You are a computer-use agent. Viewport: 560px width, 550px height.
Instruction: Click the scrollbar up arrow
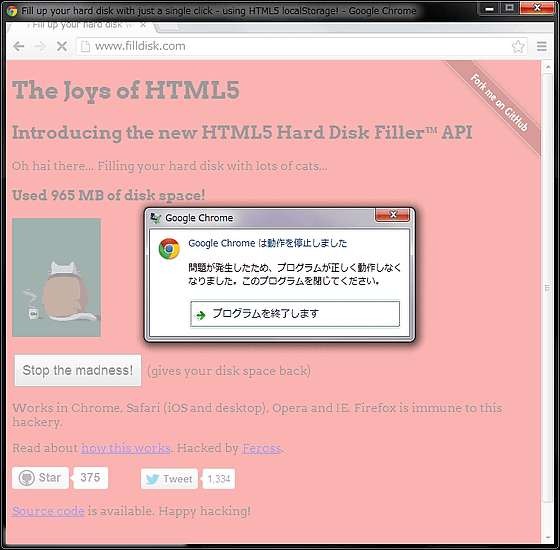pos(548,66)
